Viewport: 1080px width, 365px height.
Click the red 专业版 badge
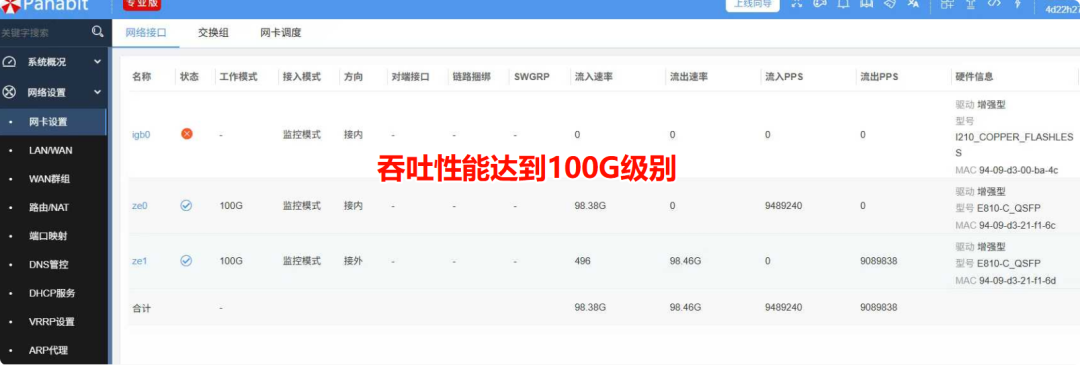point(142,4)
